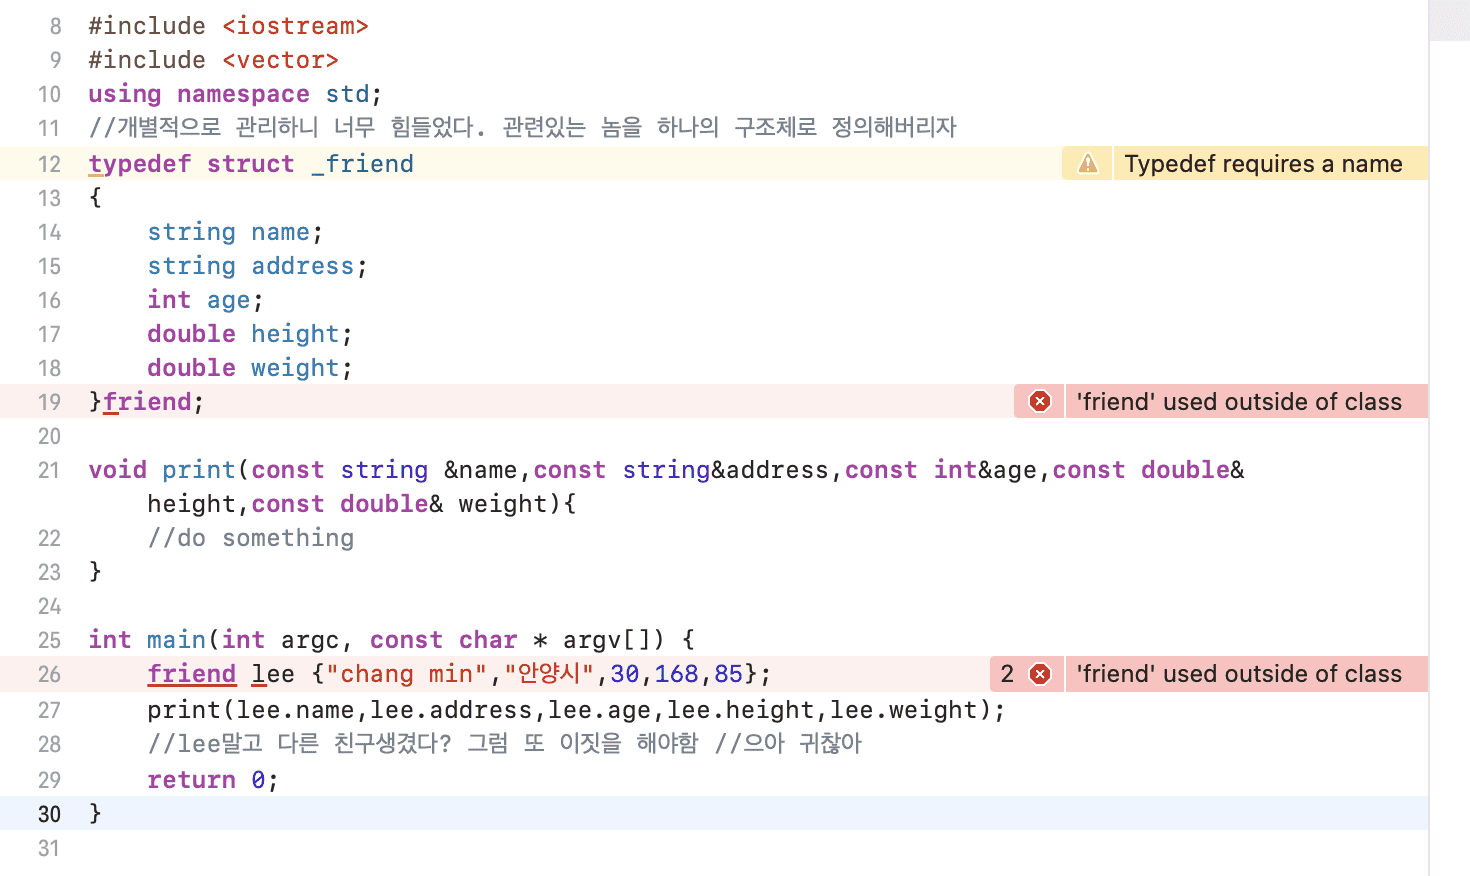This screenshot has width=1470, height=876.
Task: Click the 'friend' used outside of class error on line 26
Action: (x=1245, y=674)
